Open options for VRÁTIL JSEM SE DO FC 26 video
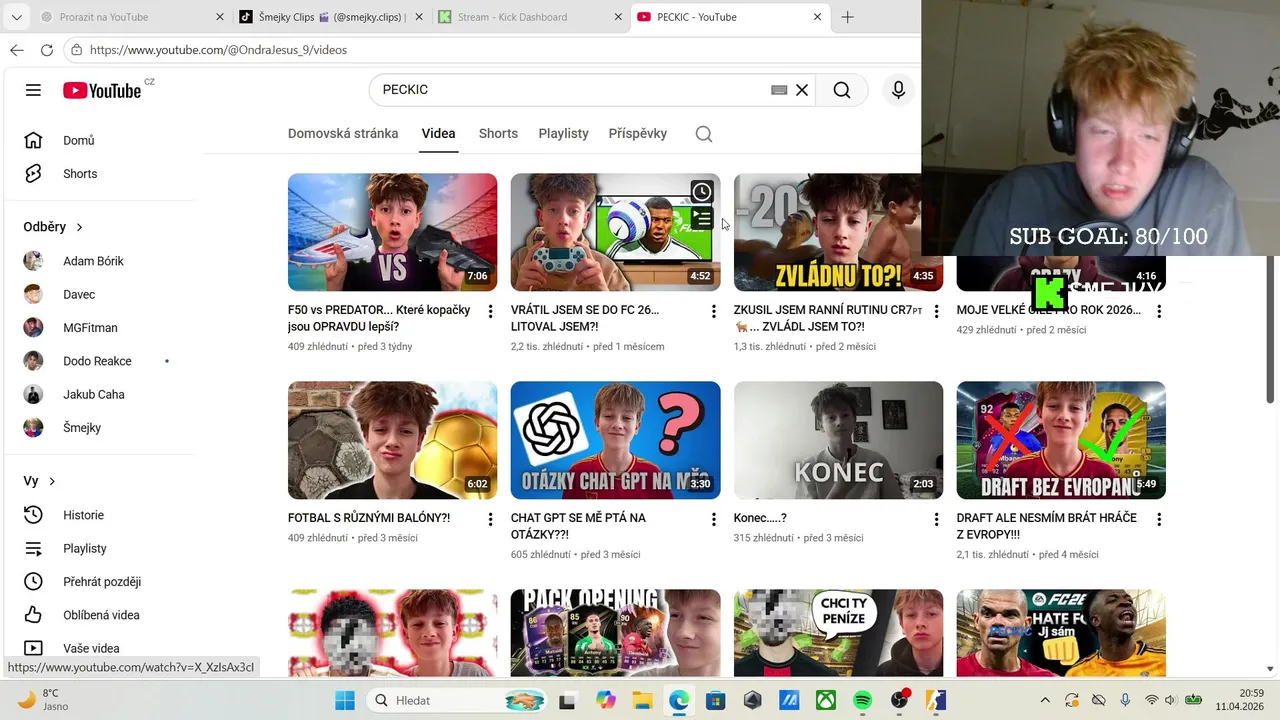Image resolution: width=1280 pixels, height=720 pixels. pos(713,312)
